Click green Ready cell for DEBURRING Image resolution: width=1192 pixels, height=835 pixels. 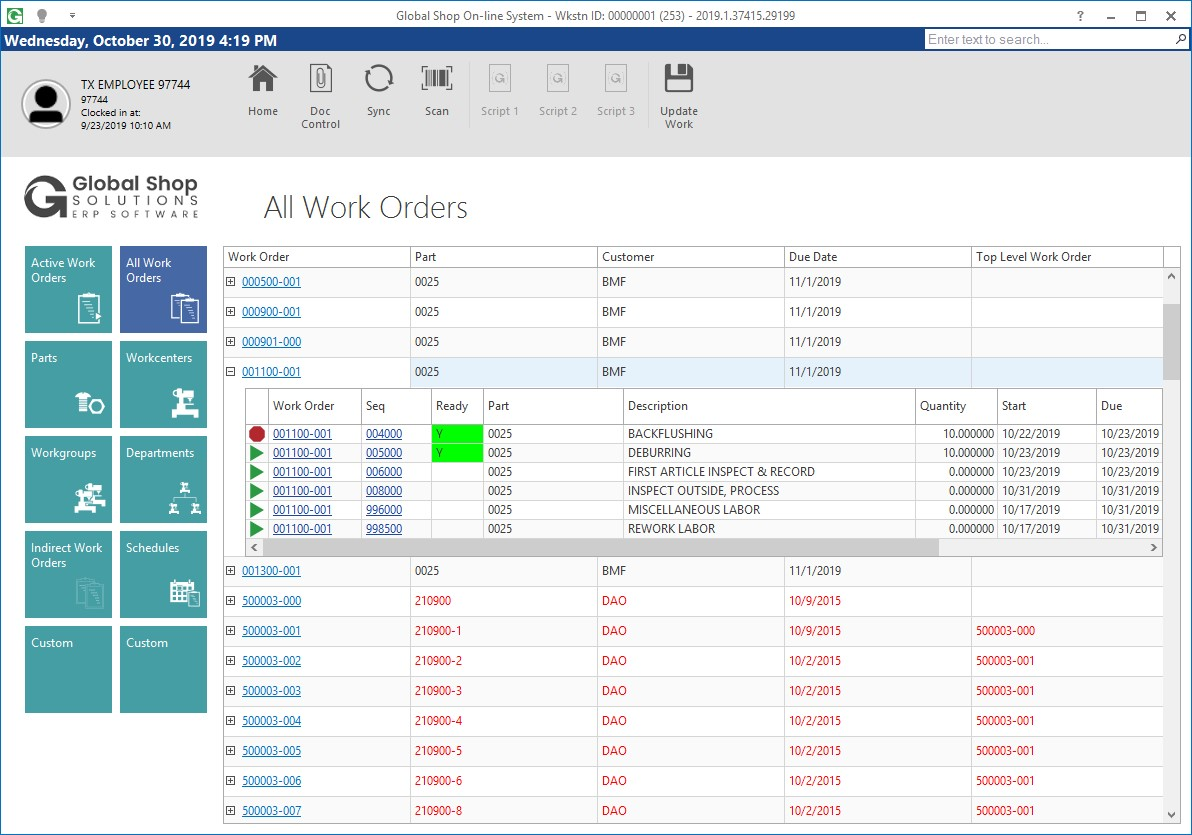(457, 453)
